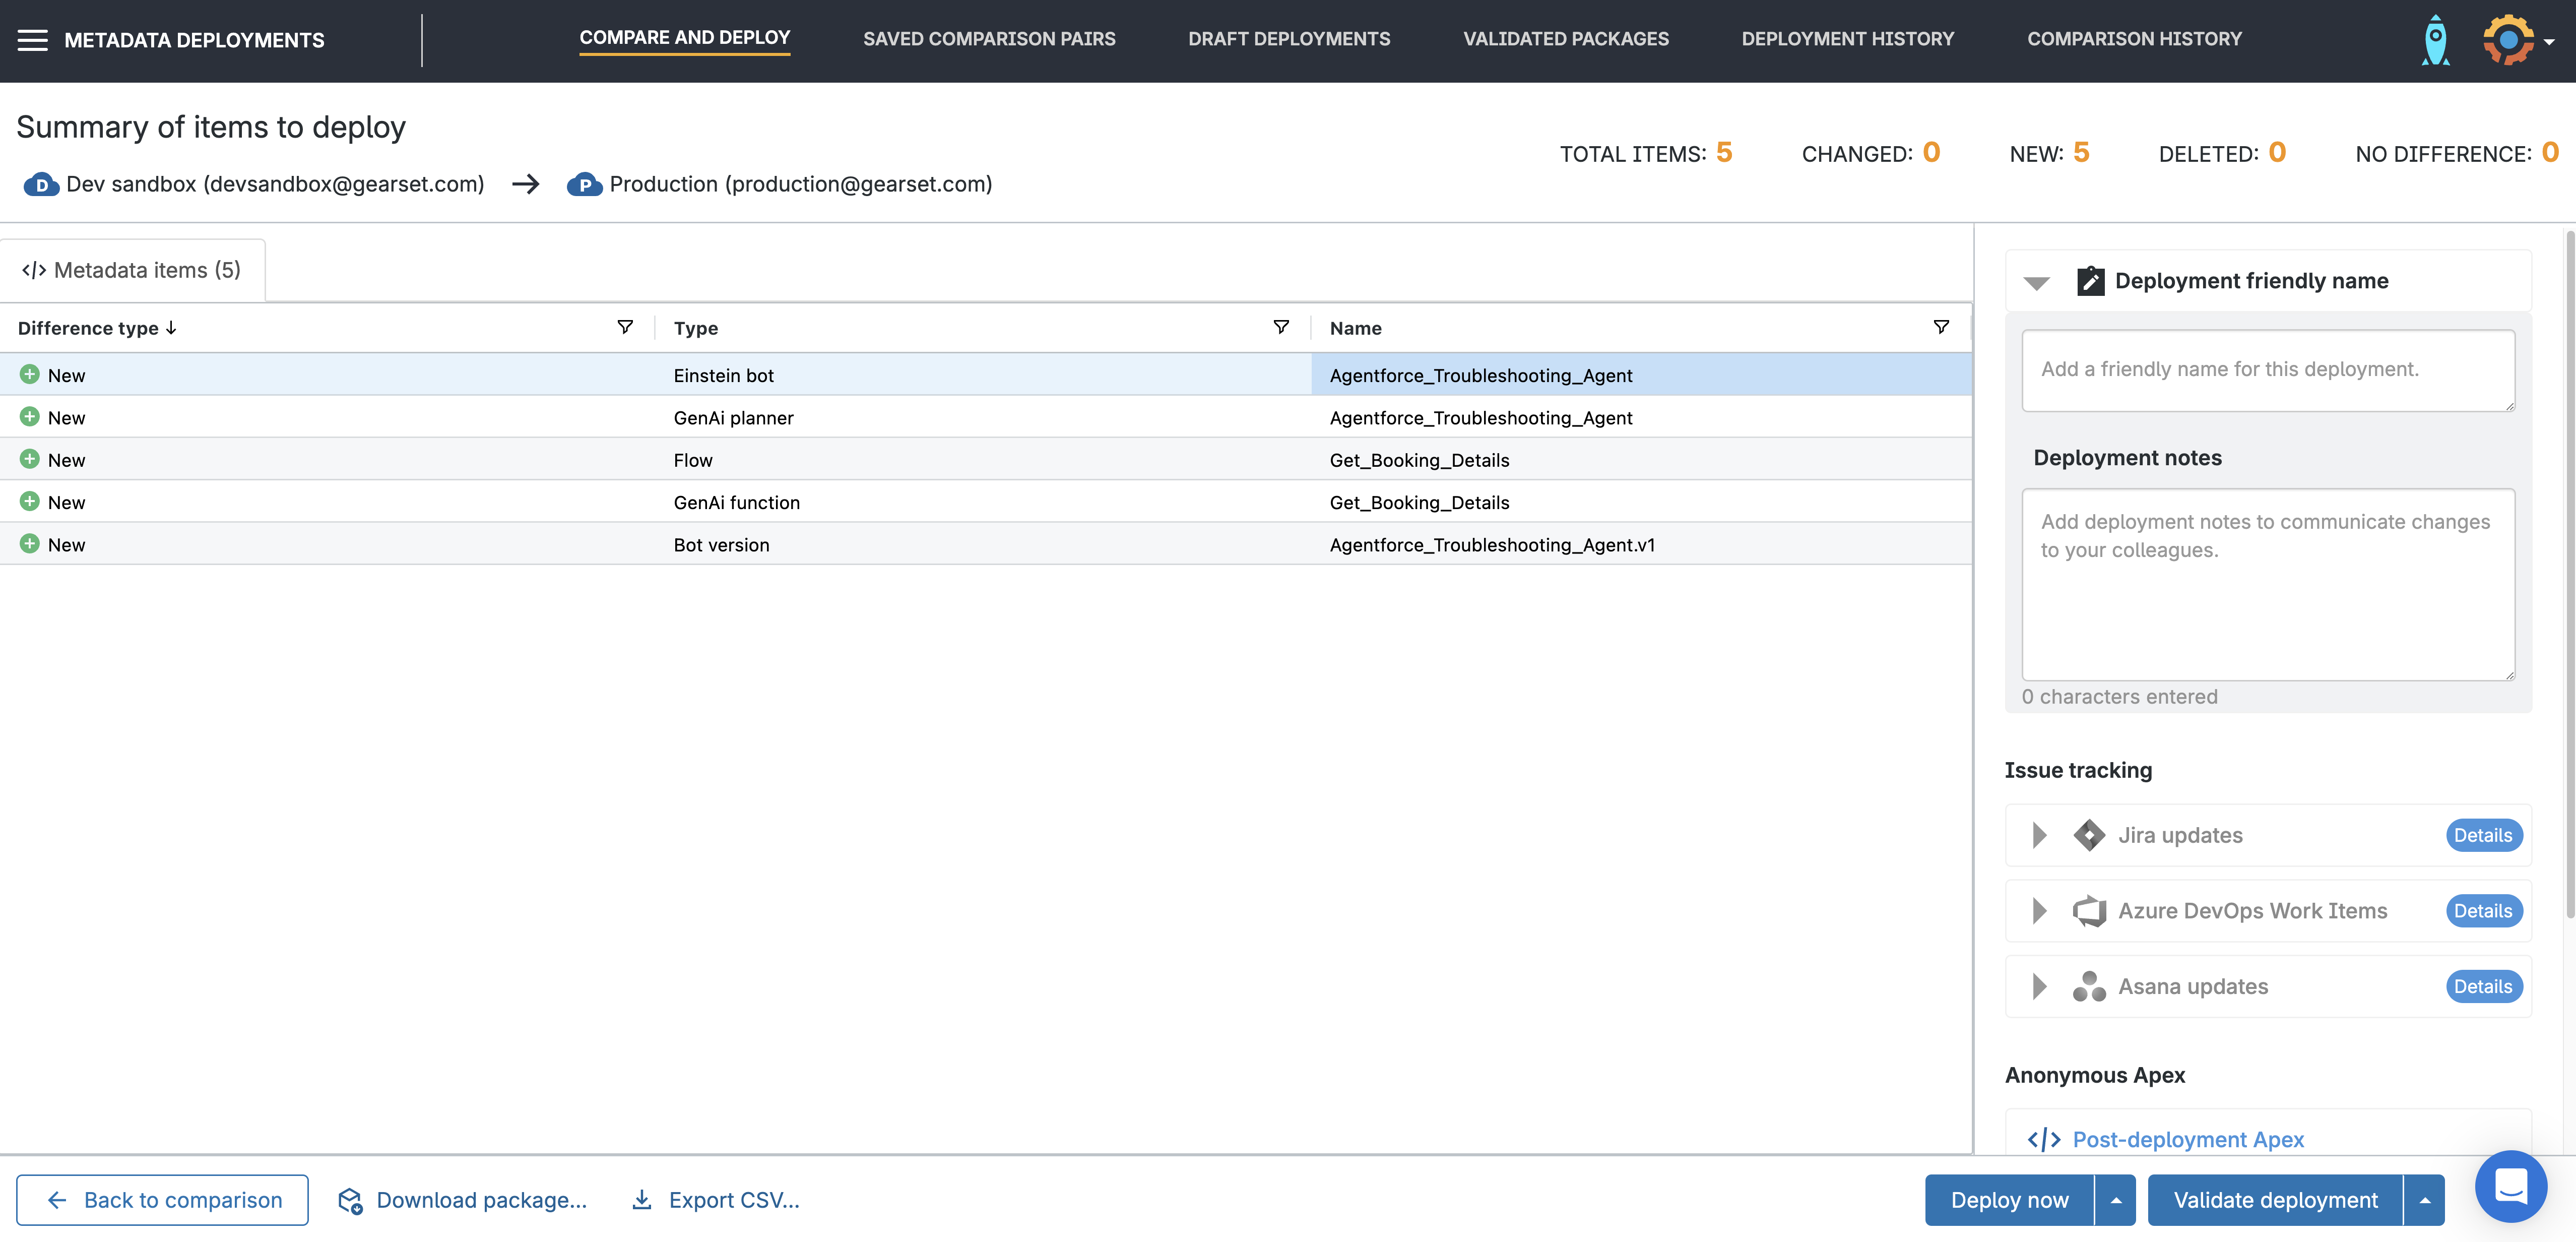Collapse the Deployment friendly name section
The image size is (2576, 1242).
(x=2036, y=282)
